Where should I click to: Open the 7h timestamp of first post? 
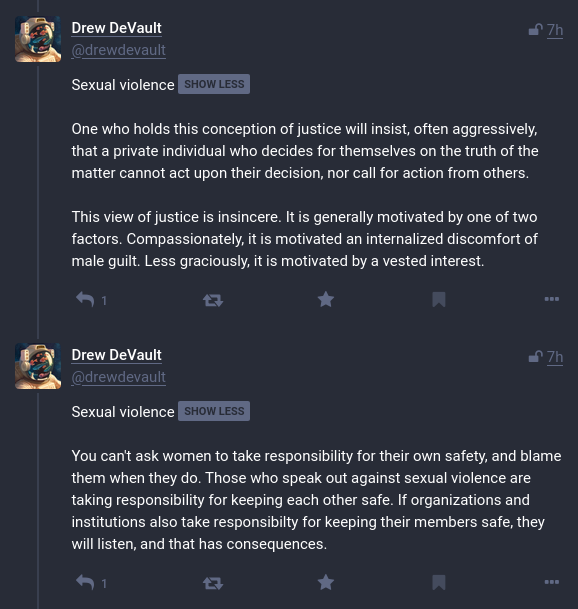coord(555,30)
